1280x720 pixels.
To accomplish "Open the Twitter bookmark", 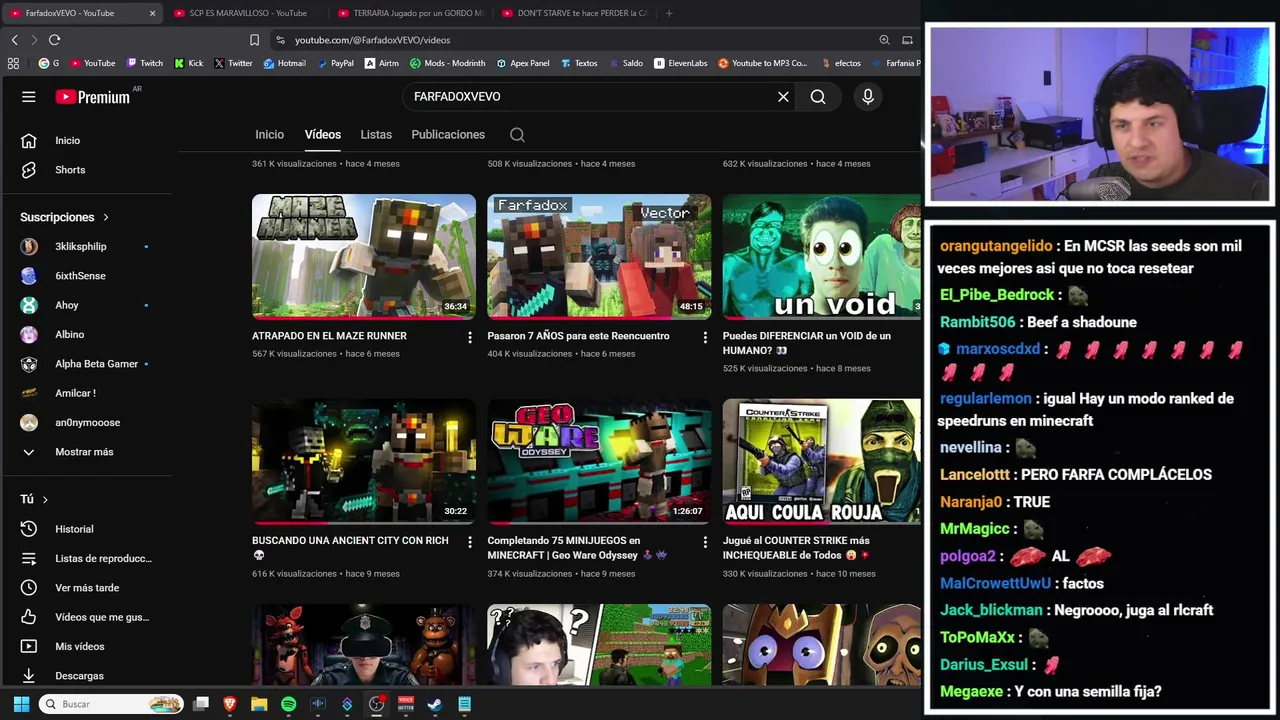I will [233, 63].
